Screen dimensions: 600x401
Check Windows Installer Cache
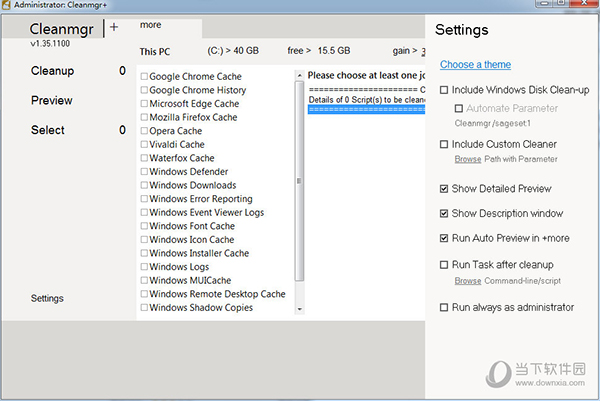(x=144, y=253)
